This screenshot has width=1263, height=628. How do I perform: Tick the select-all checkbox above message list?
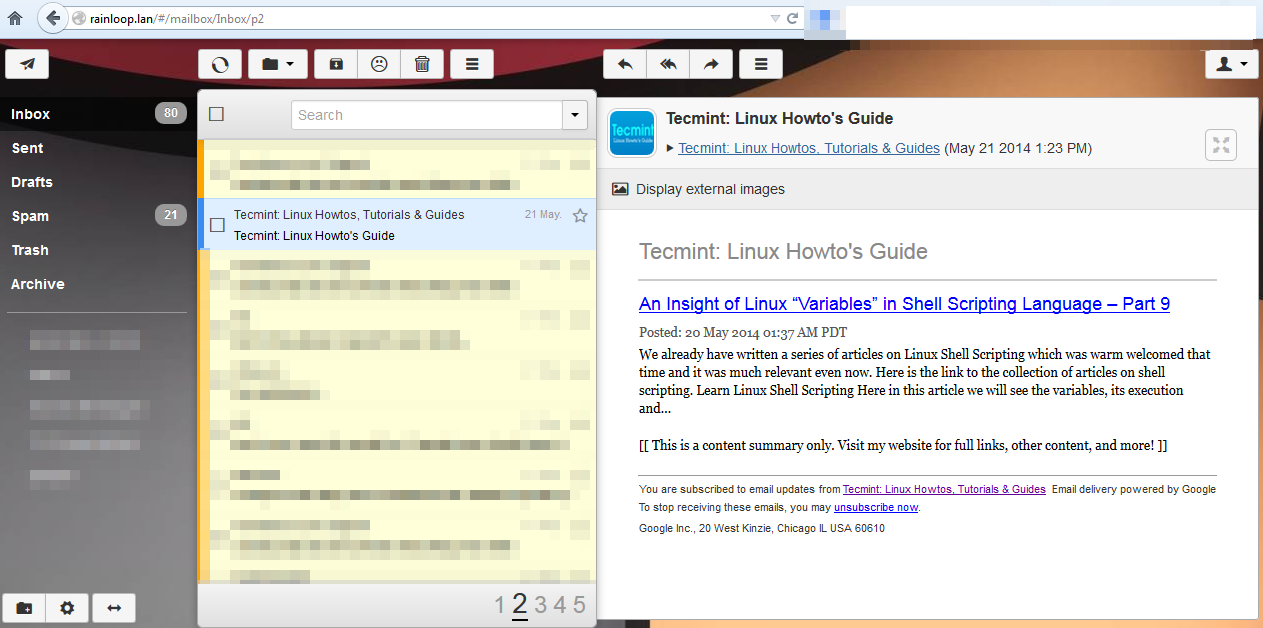click(216, 115)
